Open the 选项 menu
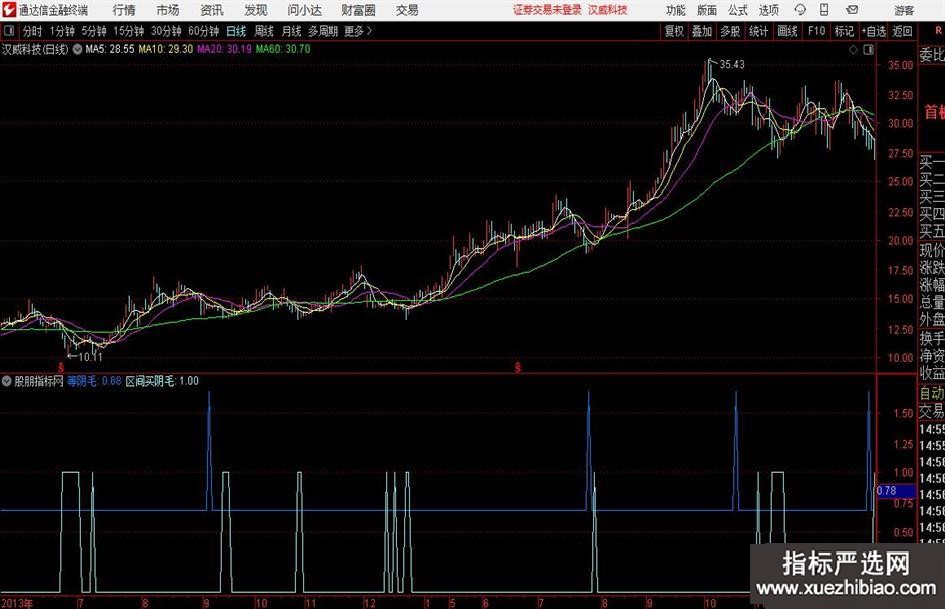The height and width of the screenshot is (609, 945). [x=768, y=10]
